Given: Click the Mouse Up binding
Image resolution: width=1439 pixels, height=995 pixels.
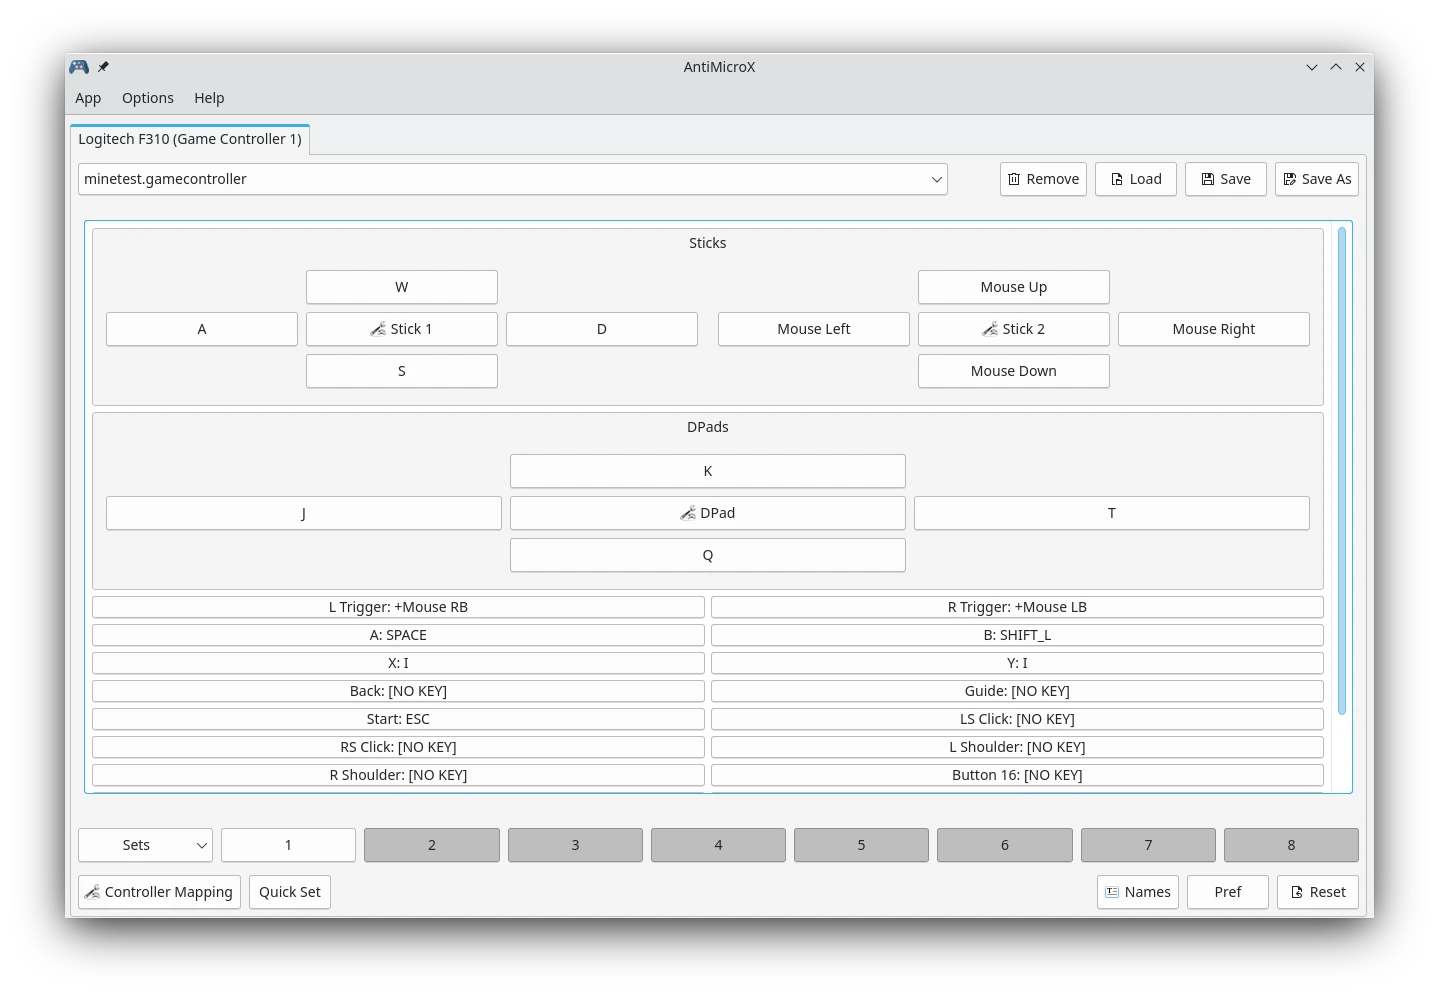Looking at the screenshot, I should (1014, 287).
